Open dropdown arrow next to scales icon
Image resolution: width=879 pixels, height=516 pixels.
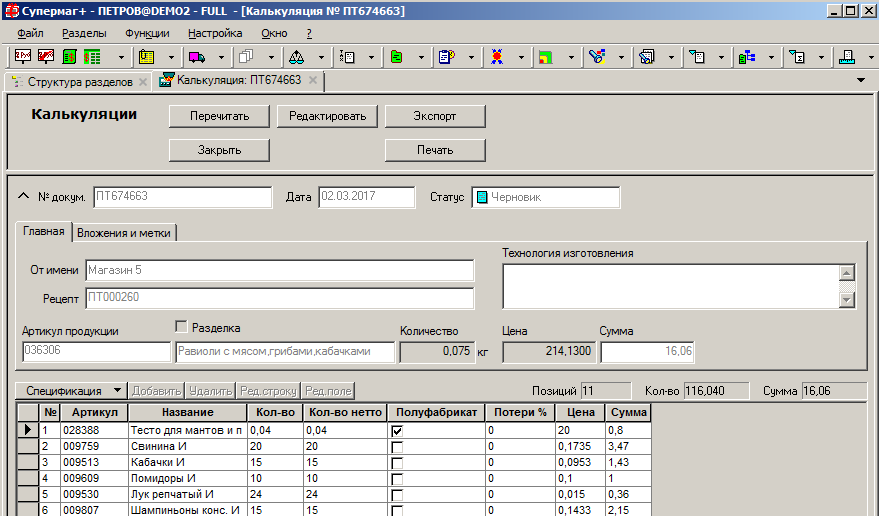[x=321, y=57]
